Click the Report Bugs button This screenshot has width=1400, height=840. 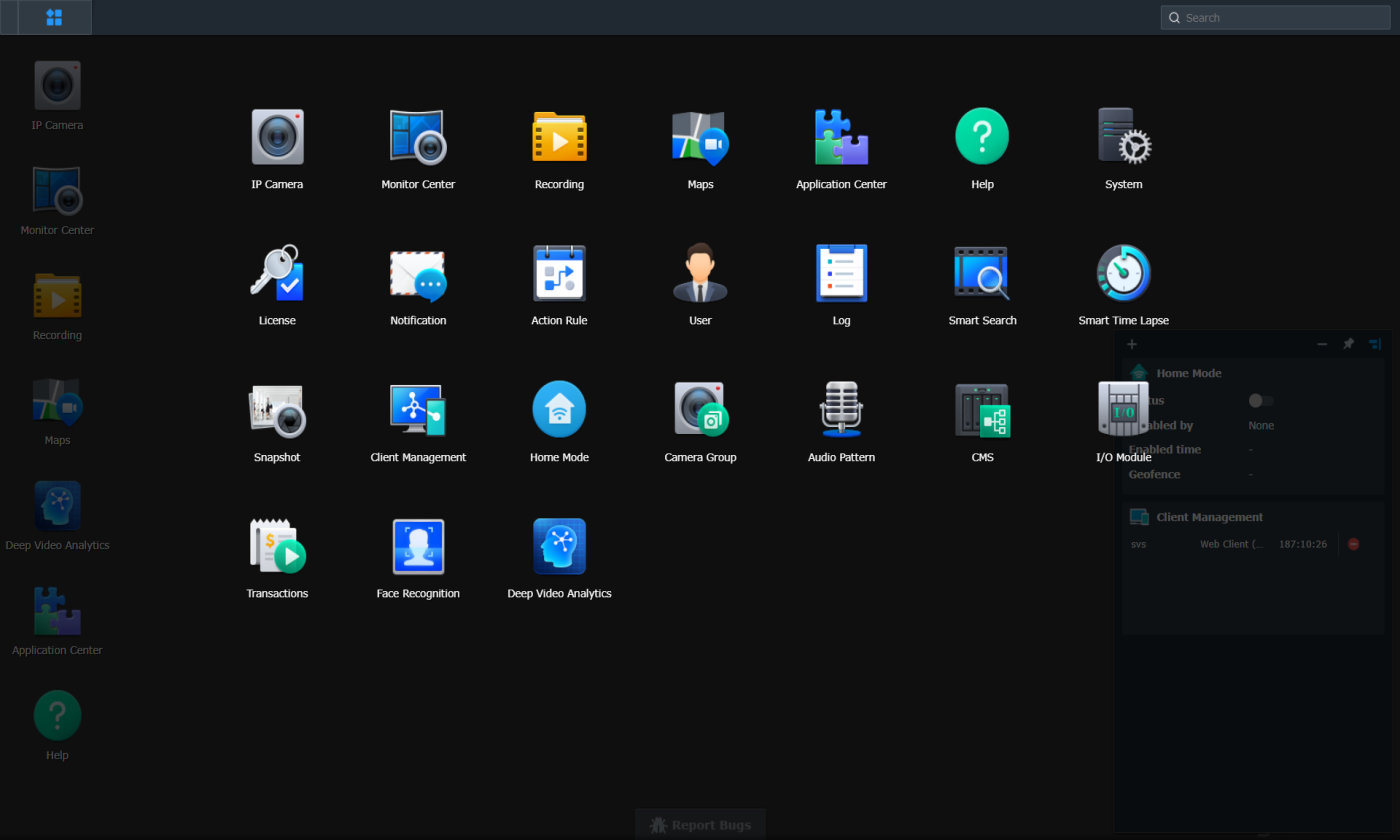[x=700, y=824]
